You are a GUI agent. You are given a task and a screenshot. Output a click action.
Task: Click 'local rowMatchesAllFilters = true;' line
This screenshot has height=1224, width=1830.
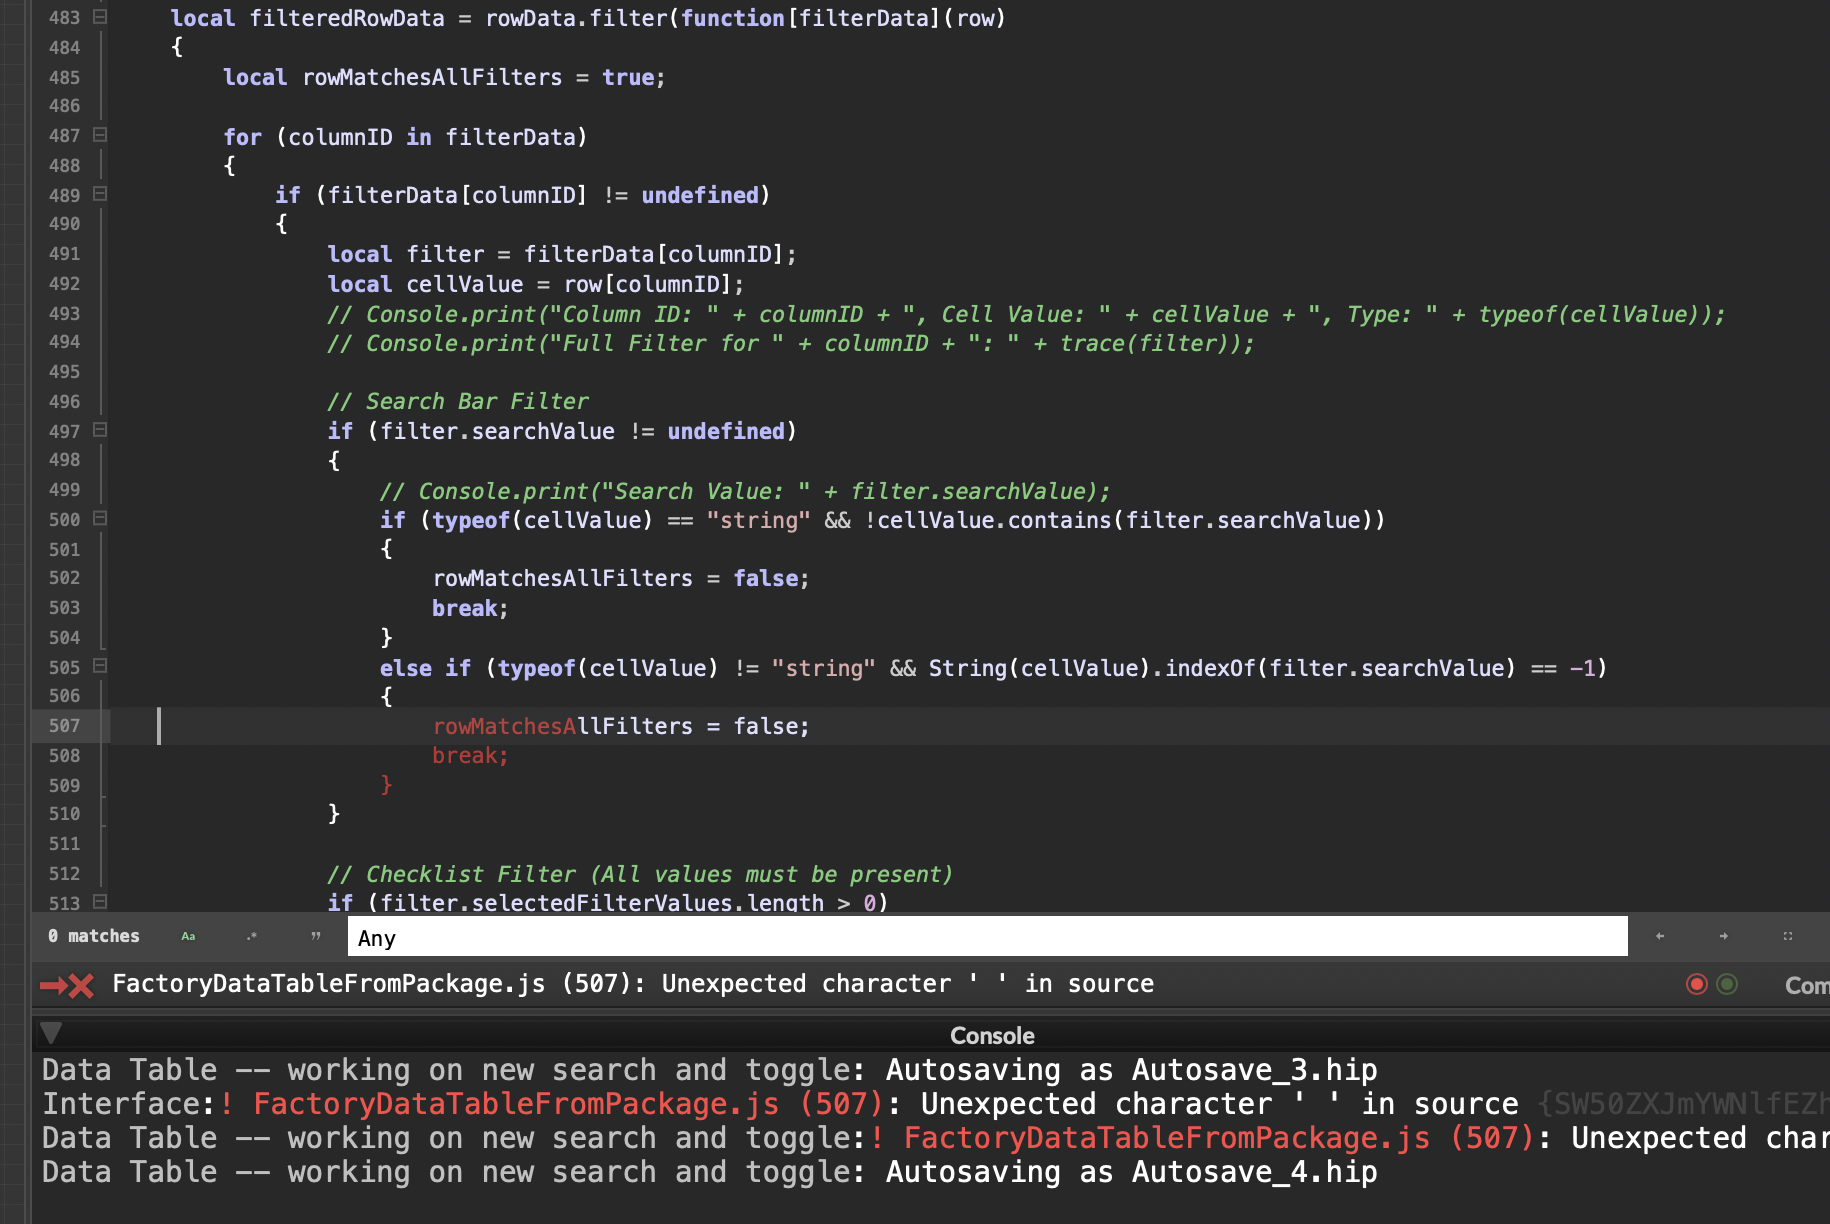coord(444,77)
